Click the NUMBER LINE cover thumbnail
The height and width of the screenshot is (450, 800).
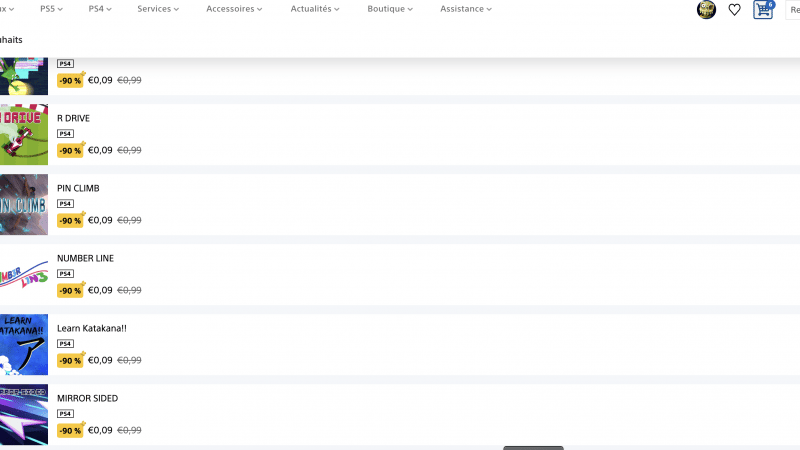pos(24,274)
